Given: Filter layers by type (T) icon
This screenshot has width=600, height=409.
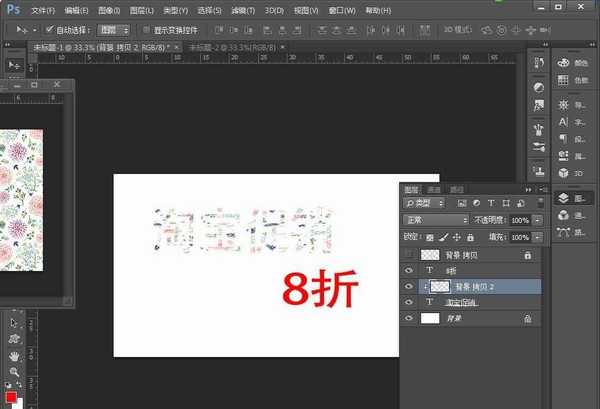Looking at the screenshot, I should point(491,203).
